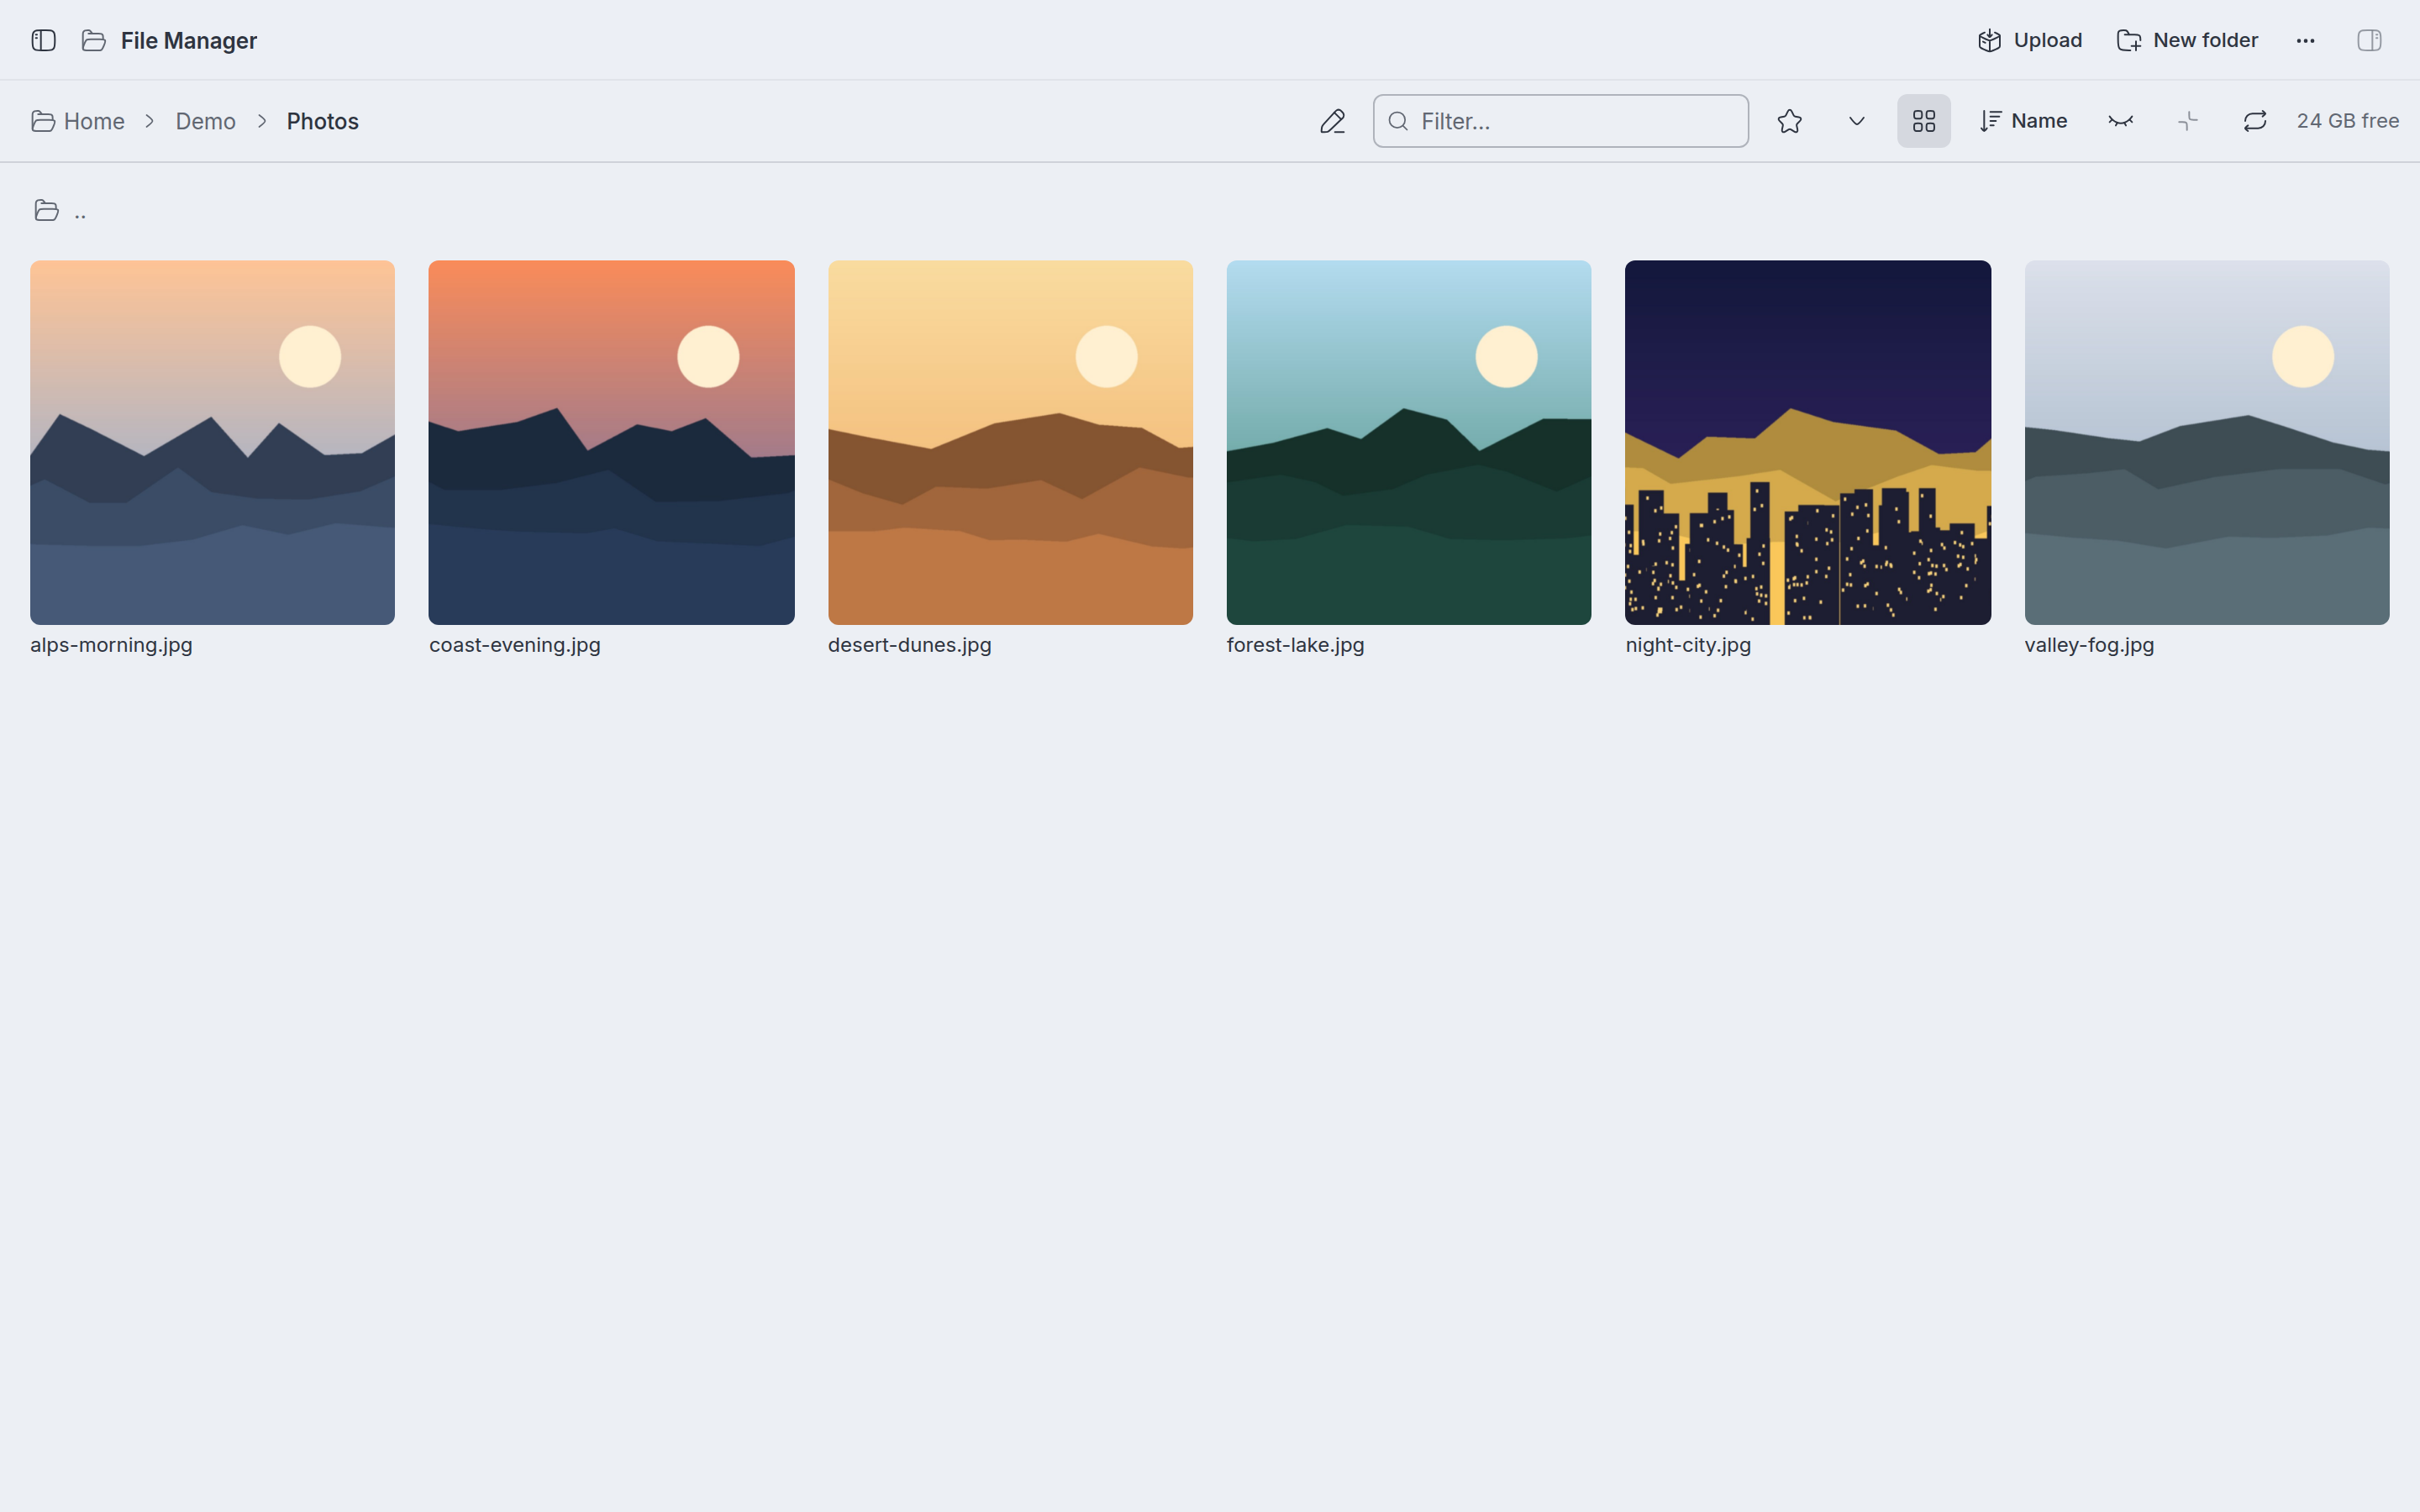Click the Filter search field
2420x1512 pixels.
(1560, 121)
